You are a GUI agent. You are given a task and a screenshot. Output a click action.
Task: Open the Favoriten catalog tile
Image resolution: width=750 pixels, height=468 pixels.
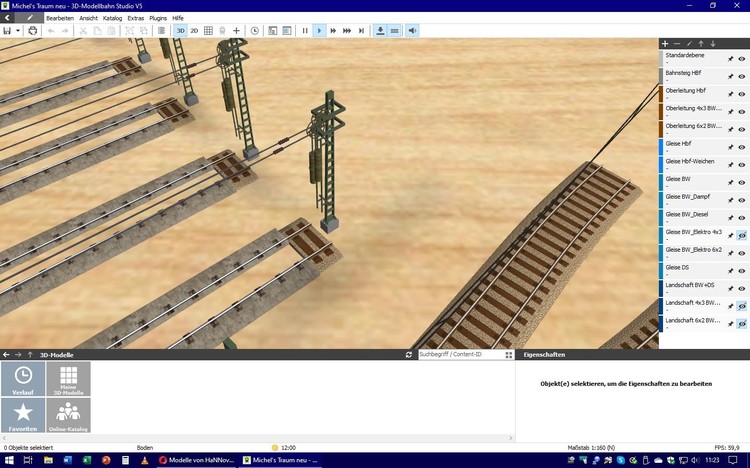tap(23, 416)
